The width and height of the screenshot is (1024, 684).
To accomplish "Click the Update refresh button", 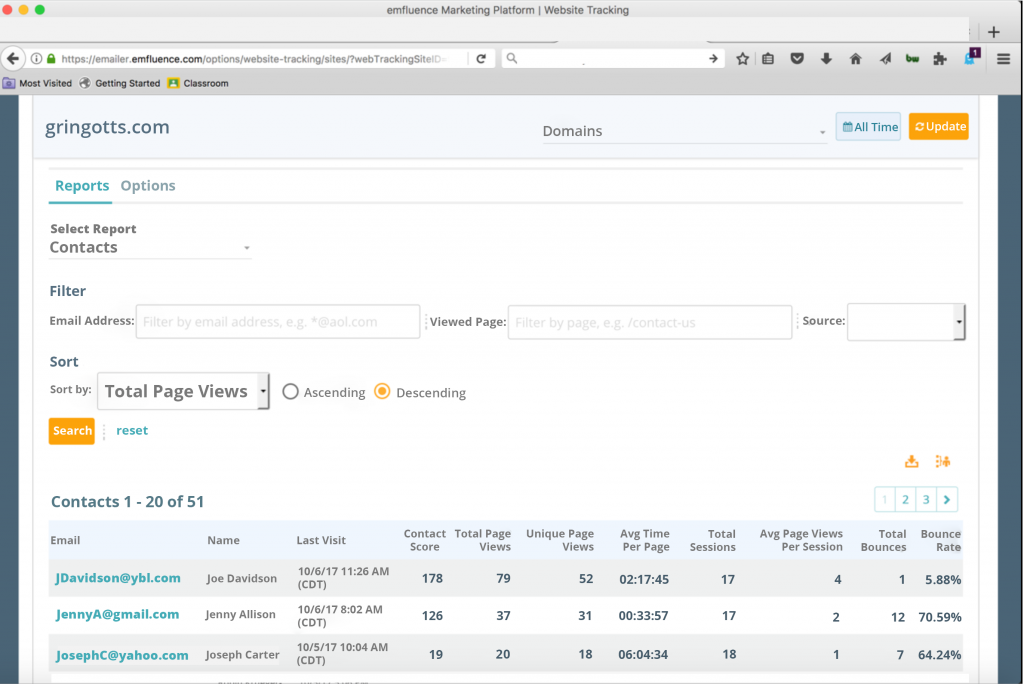I will click(x=938, y=126).
